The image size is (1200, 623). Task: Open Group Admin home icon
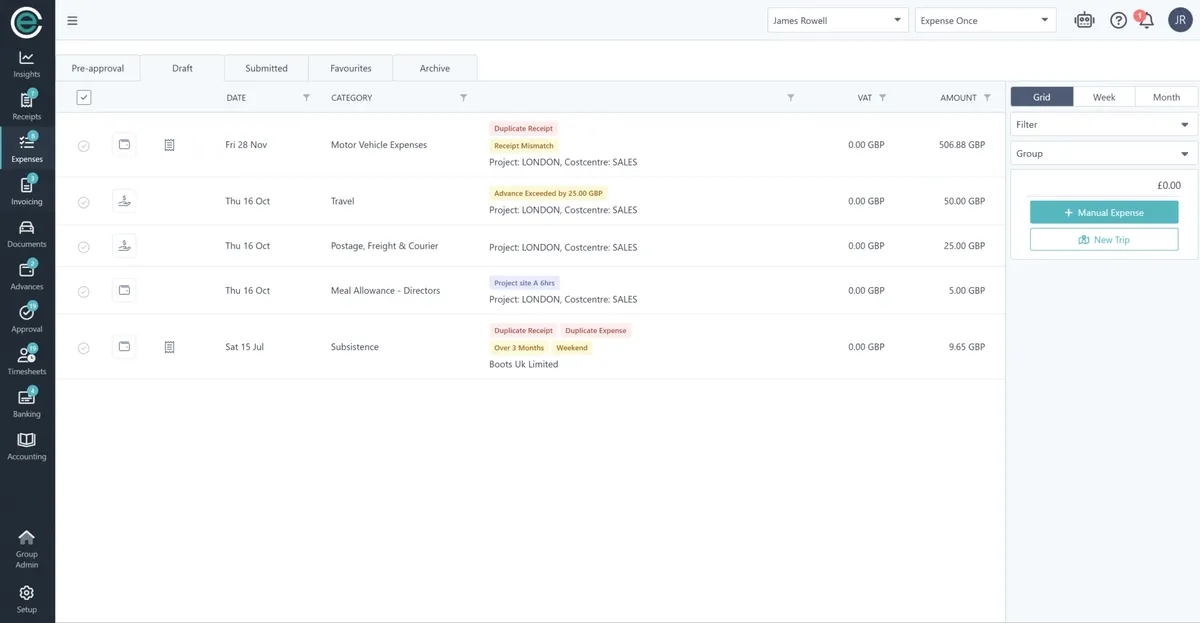[27, 549]
